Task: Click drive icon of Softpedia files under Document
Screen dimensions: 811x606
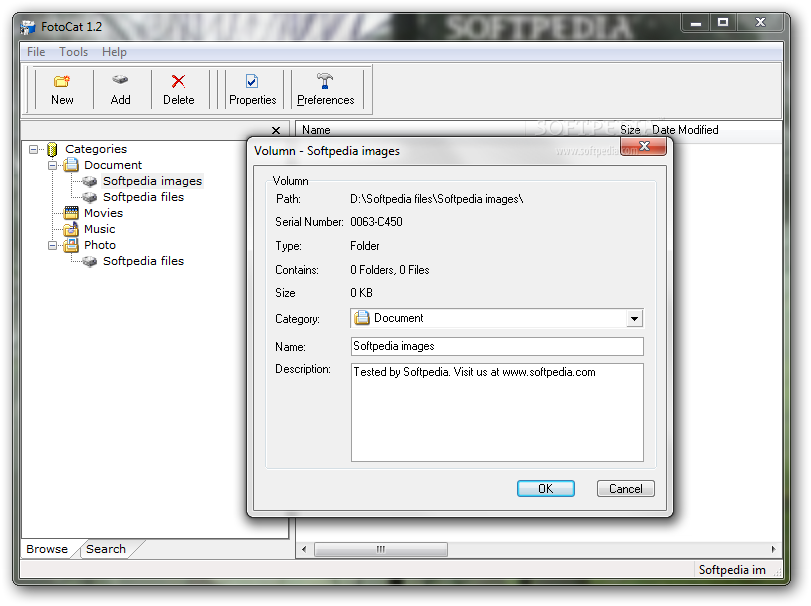Action: 90,198
